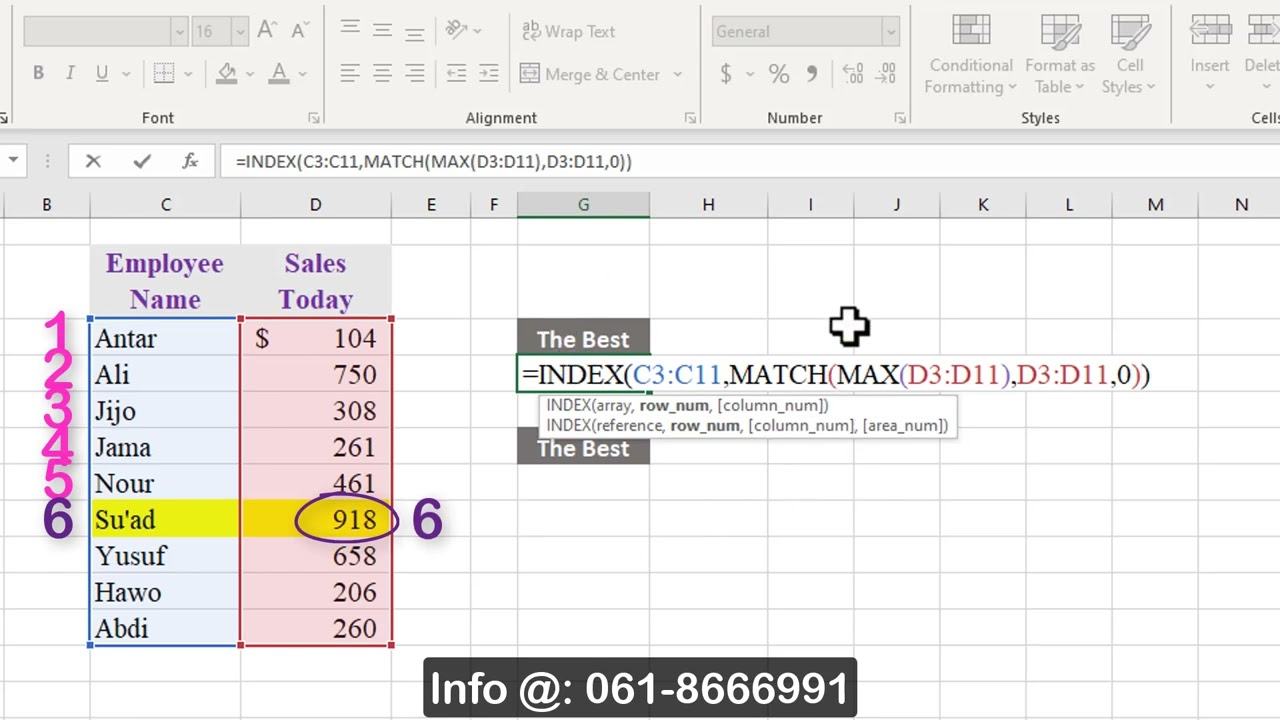Select the sales value 750 cell

point(315,375)
